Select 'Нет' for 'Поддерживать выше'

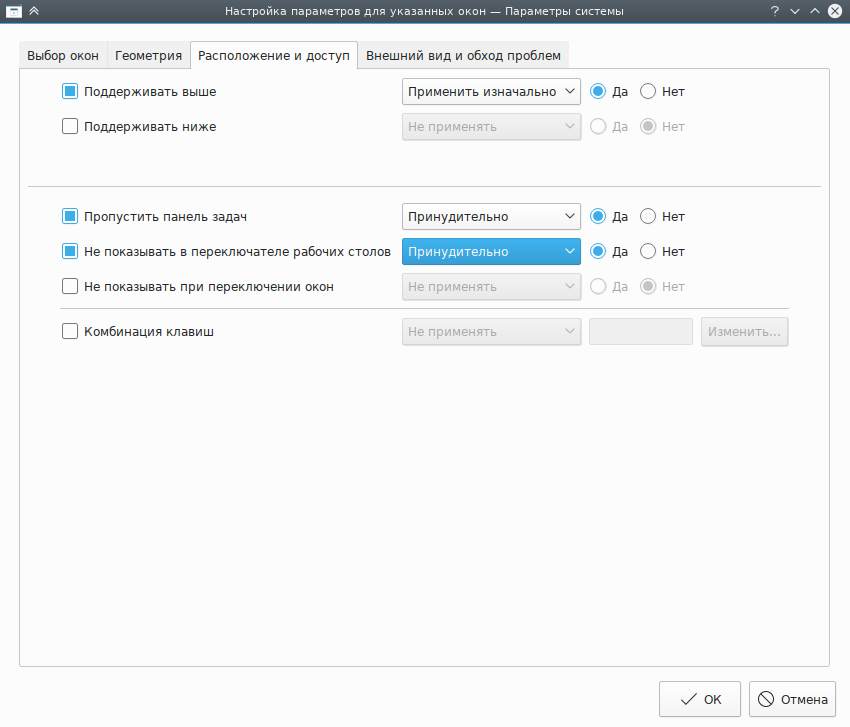[x=648, y=91]
